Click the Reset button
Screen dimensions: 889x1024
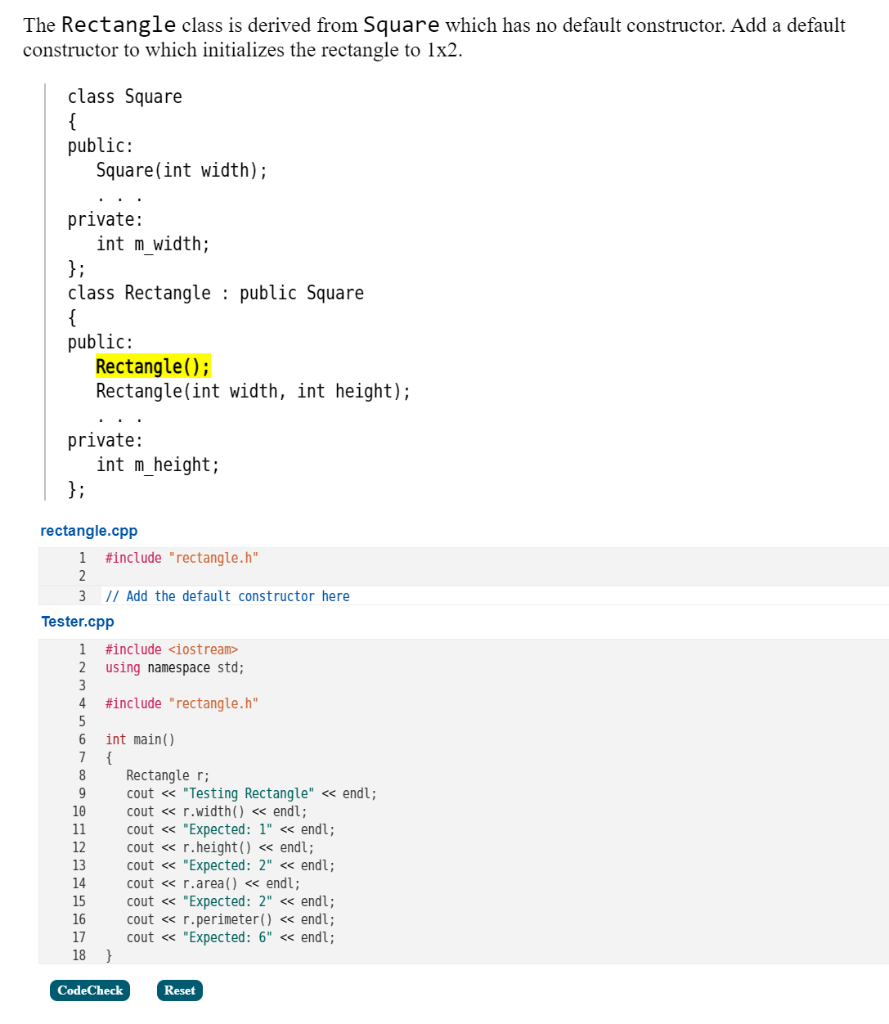179,990
